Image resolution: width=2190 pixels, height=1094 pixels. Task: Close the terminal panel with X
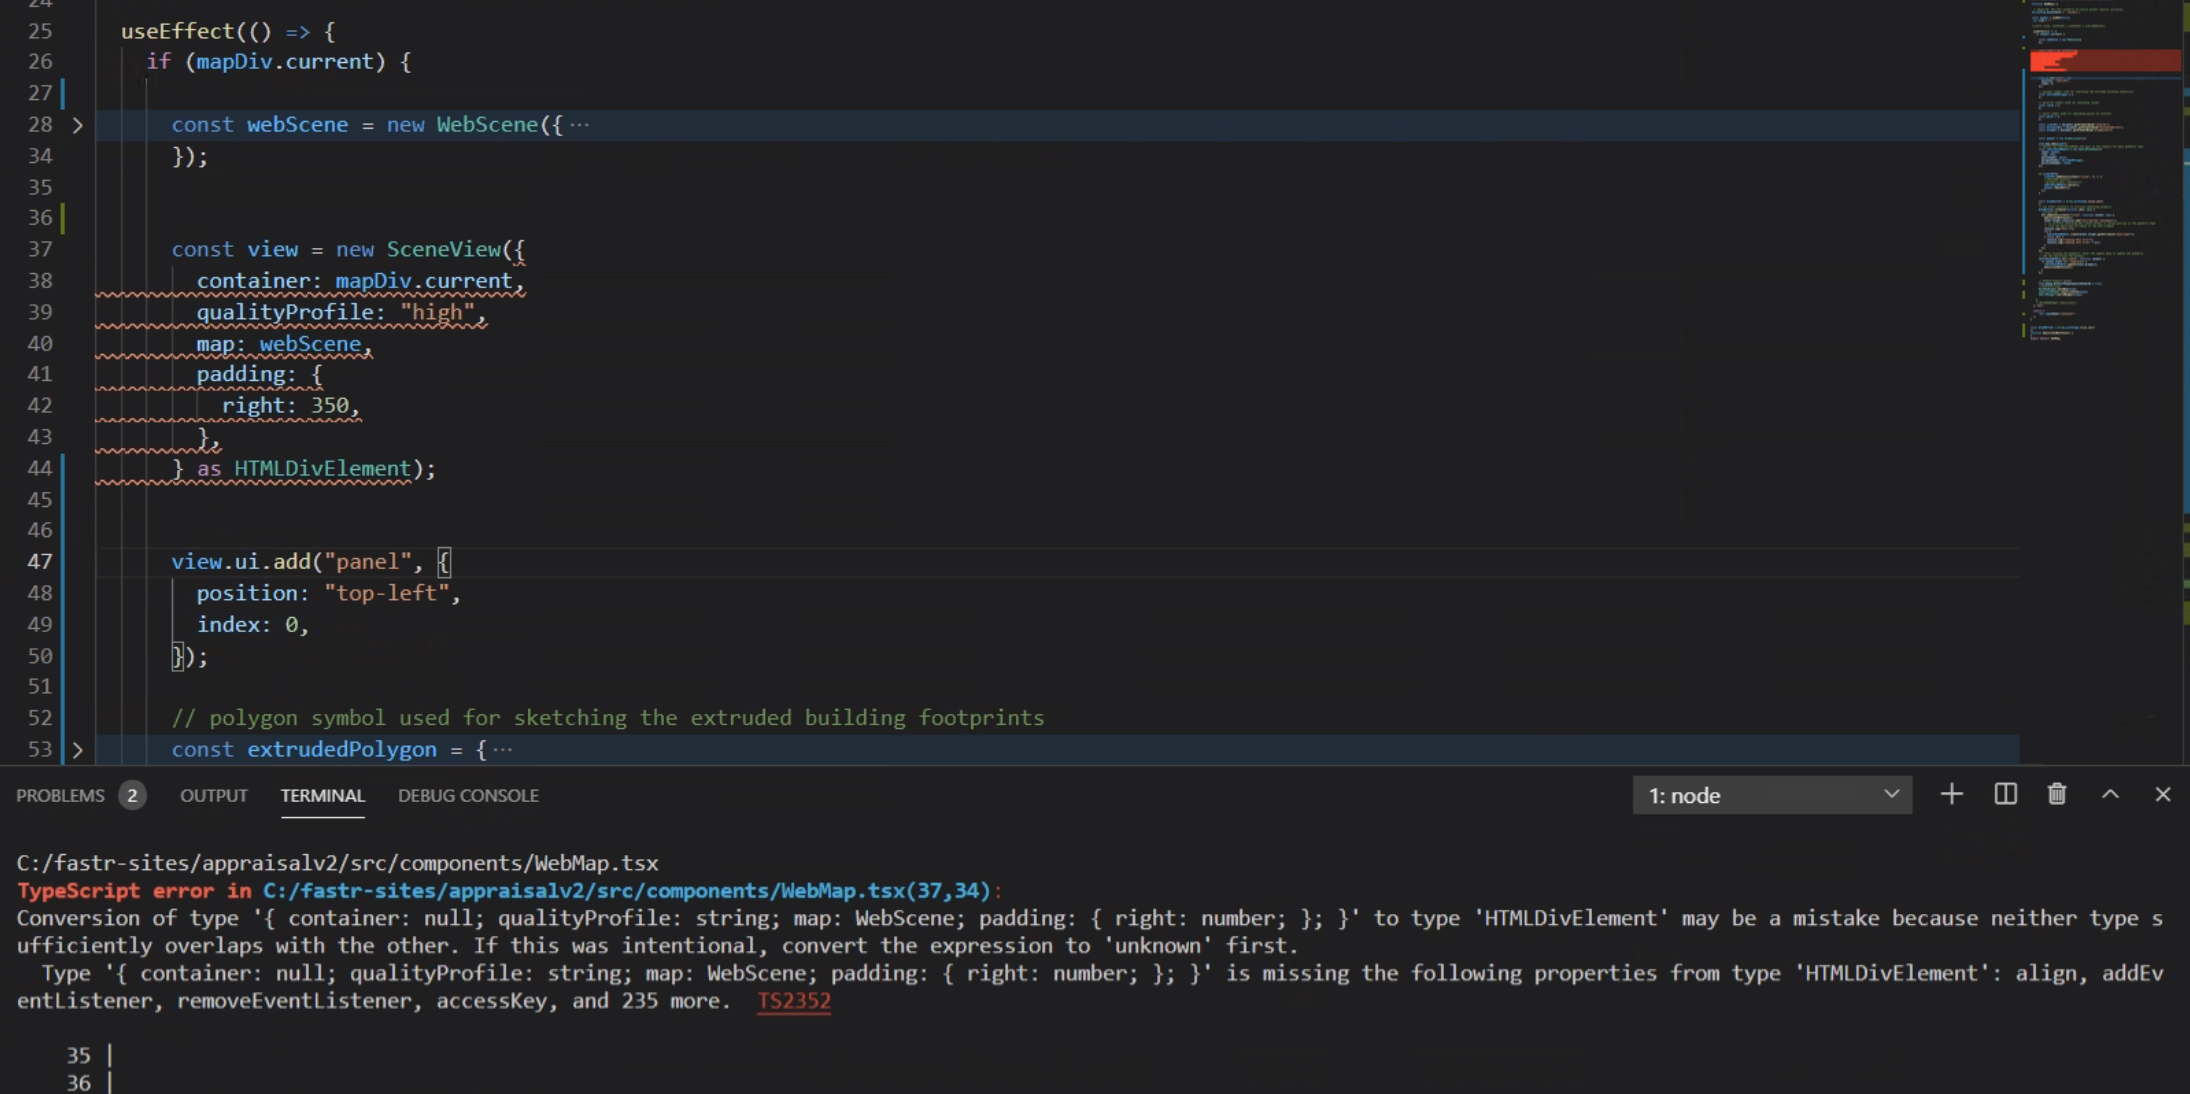(x=2163, y=795)
